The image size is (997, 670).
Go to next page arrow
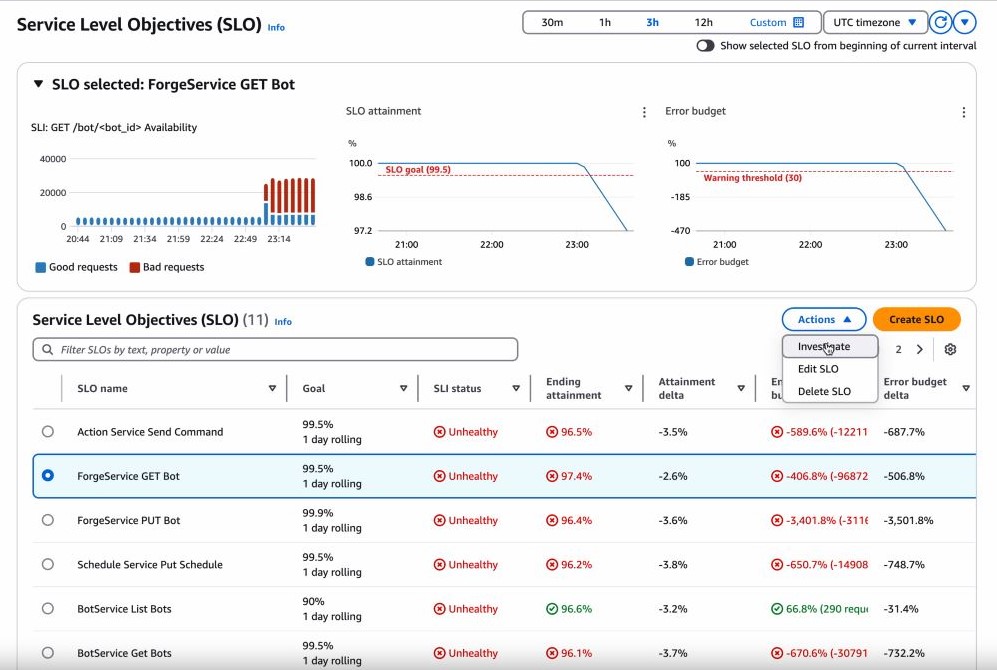[920, 349]
